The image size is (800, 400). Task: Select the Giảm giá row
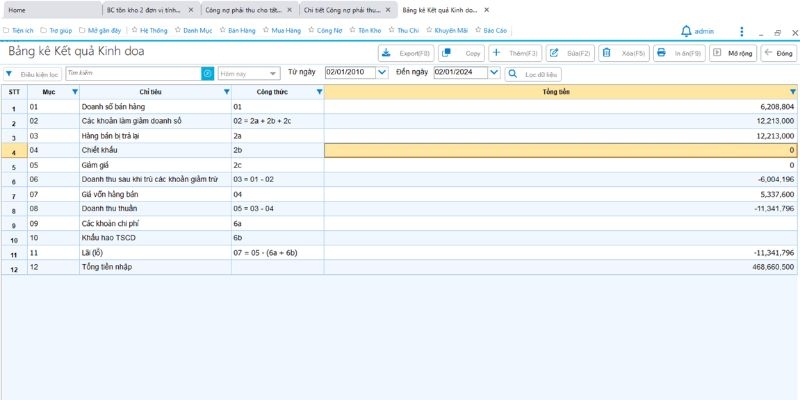pos(399,165)
